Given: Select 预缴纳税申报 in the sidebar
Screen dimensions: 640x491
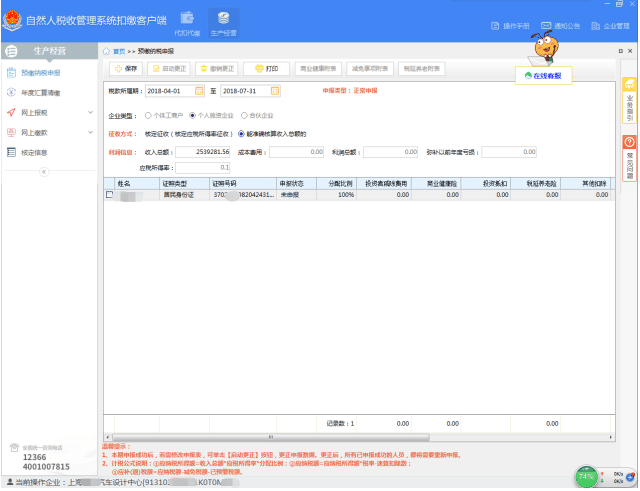Looking at the screenshot, I should [x=41, y=73].
